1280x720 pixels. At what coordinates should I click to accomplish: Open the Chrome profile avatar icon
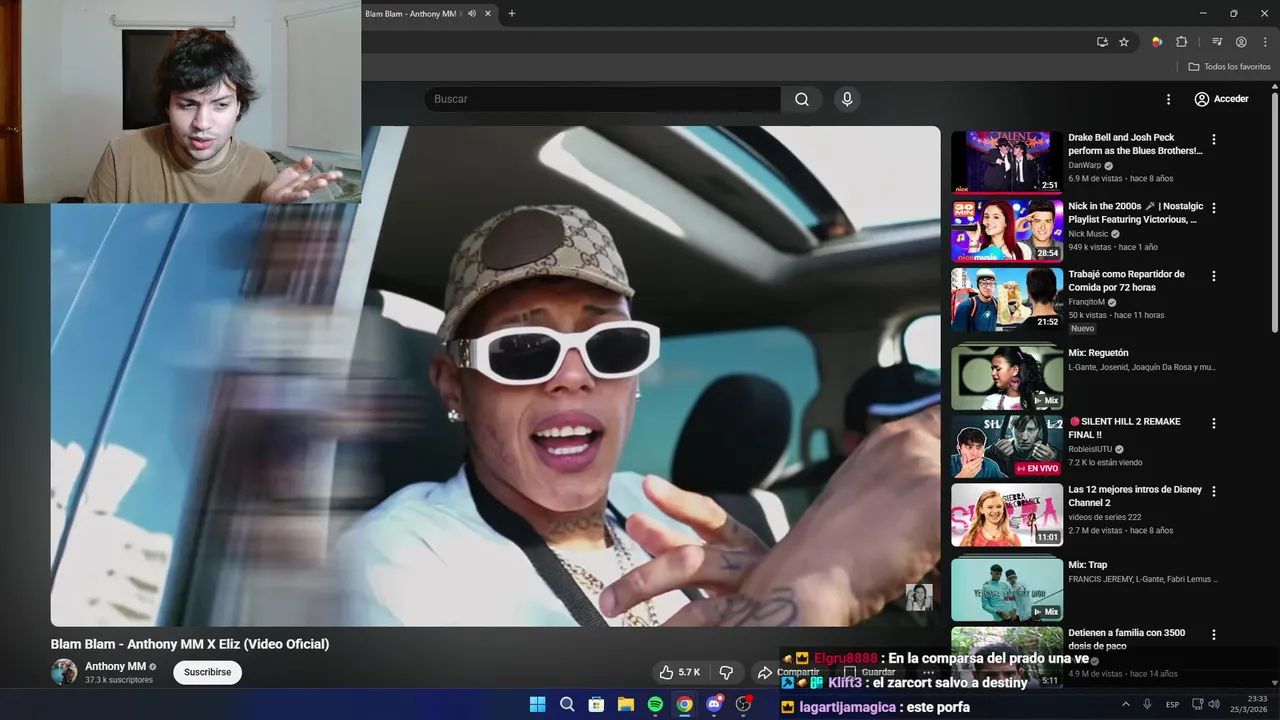tap(1241, 42)
